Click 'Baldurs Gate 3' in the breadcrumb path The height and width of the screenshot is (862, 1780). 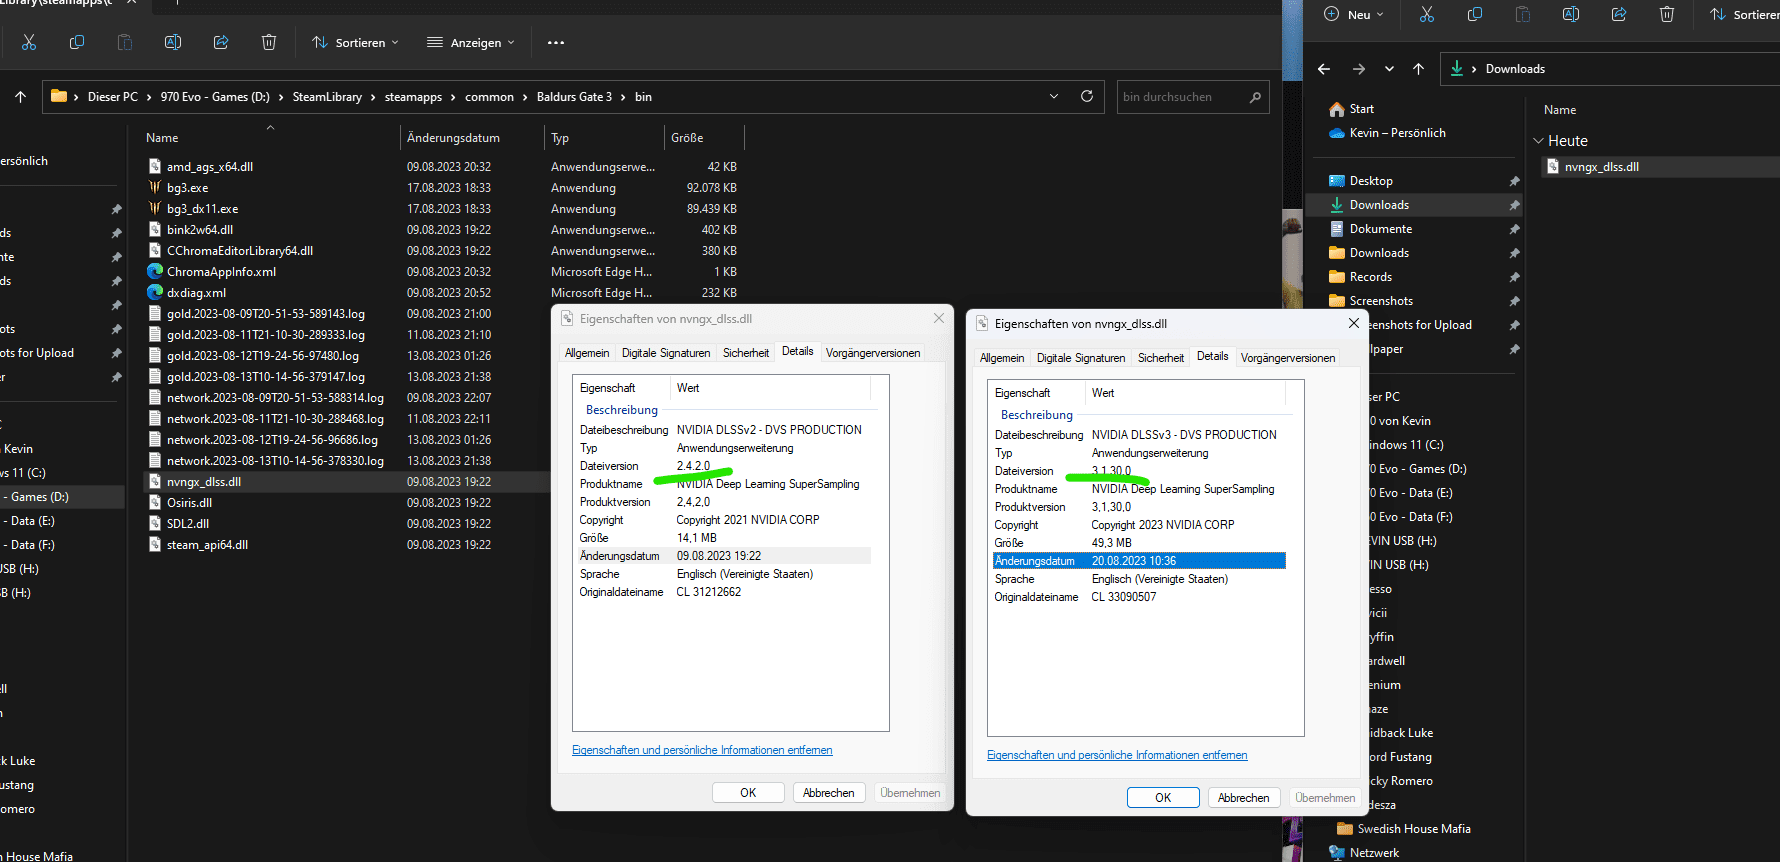point(574,97)
